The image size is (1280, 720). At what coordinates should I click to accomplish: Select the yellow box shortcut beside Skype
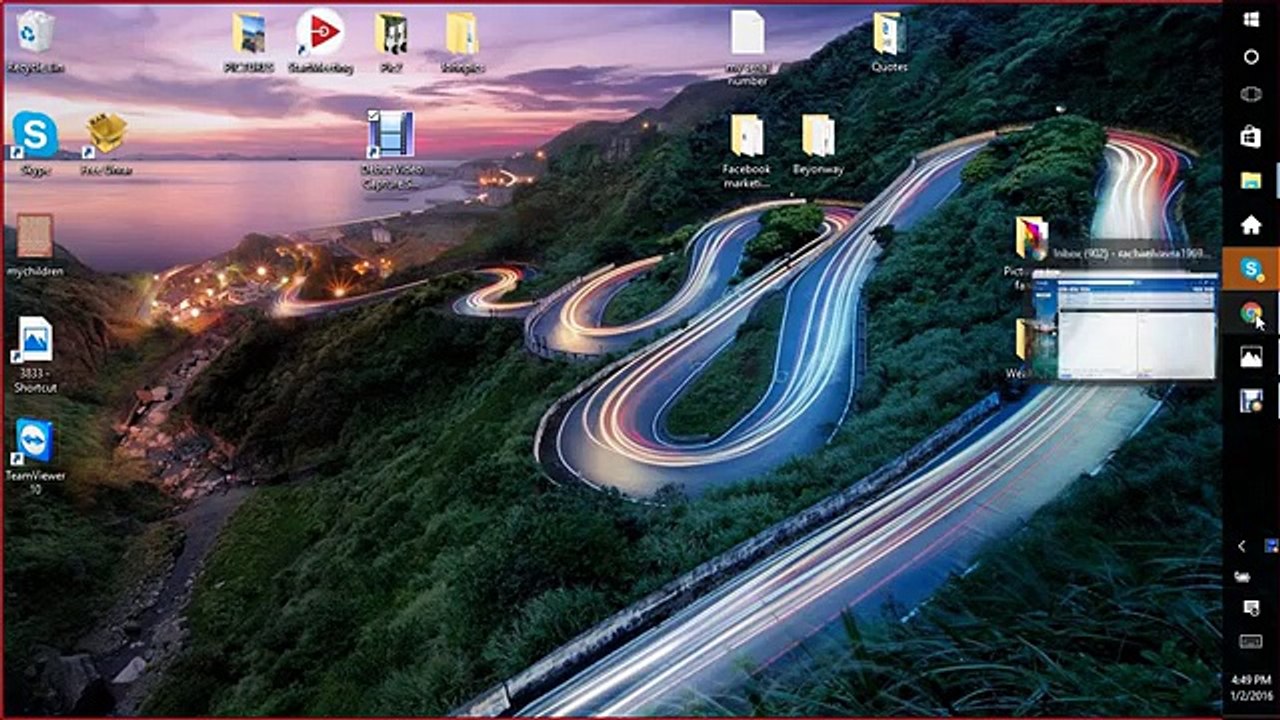click(x=106, y=143)
